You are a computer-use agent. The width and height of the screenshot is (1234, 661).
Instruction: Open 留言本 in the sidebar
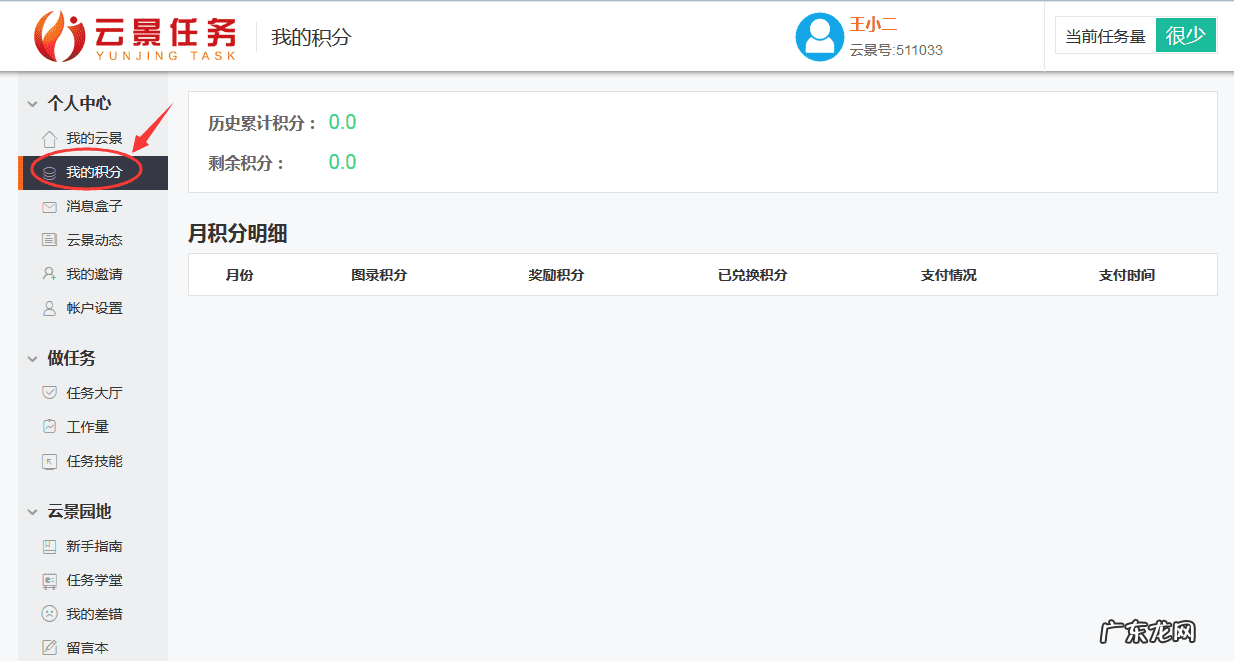[x=87, y=648]
